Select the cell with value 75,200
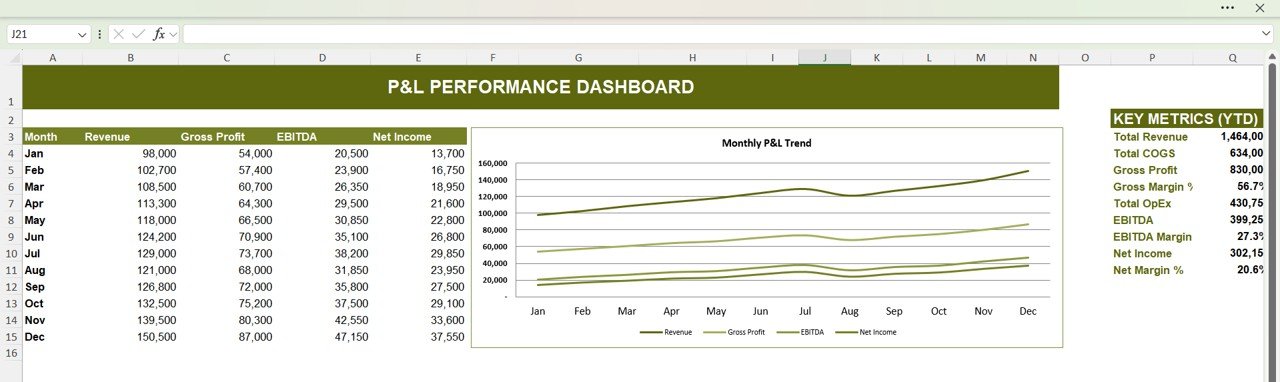1280x382 pixels. (227, 304)
